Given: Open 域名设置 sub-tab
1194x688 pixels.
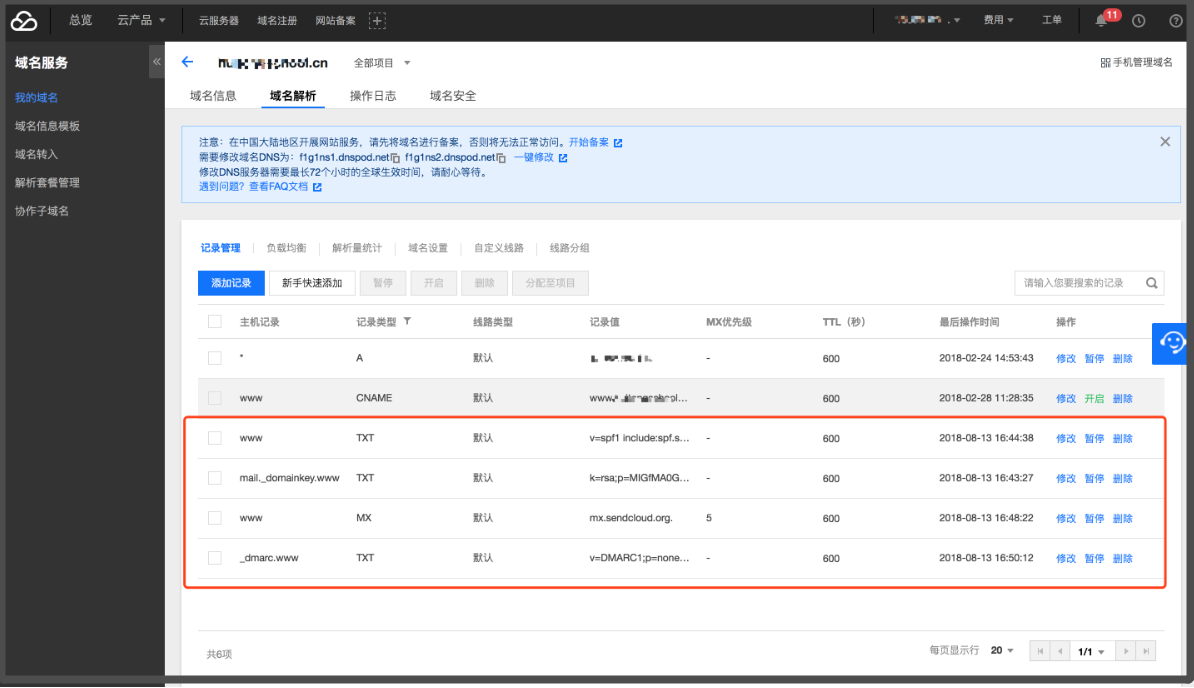Looking at the screenshot, I should coord(428,248).
